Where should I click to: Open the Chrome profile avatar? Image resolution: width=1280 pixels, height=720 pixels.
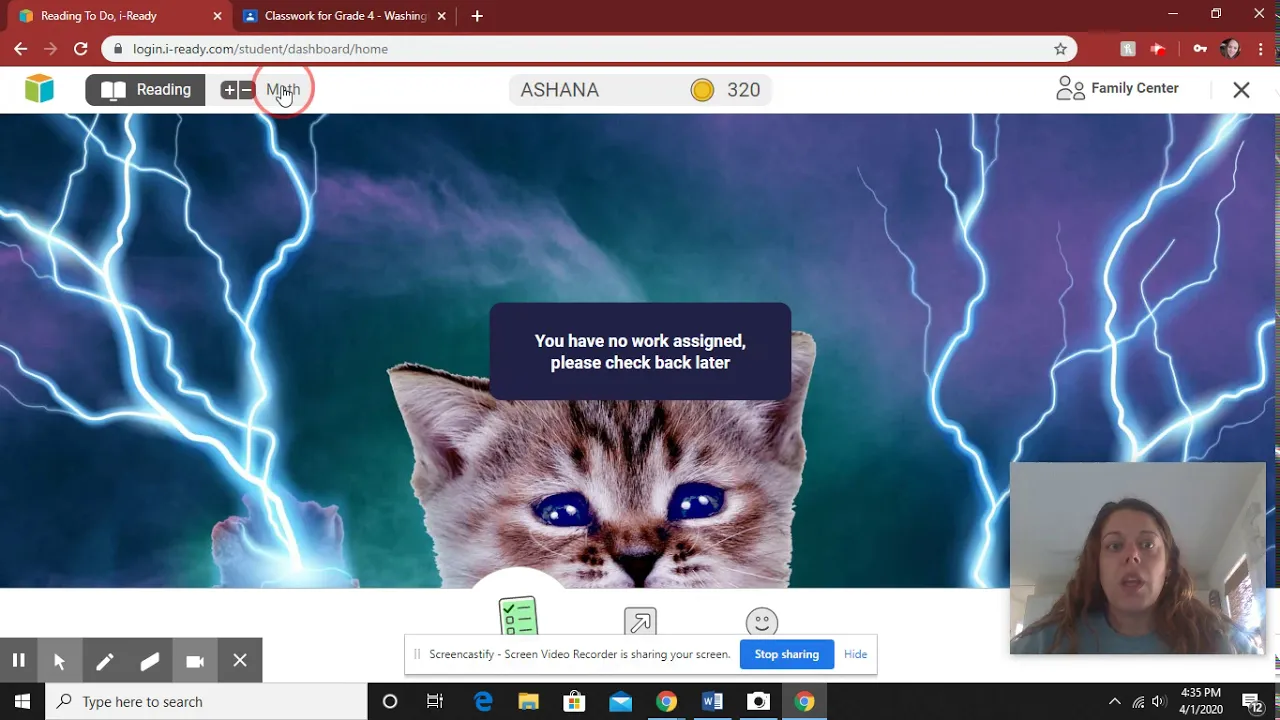(x=1230, y=48)
